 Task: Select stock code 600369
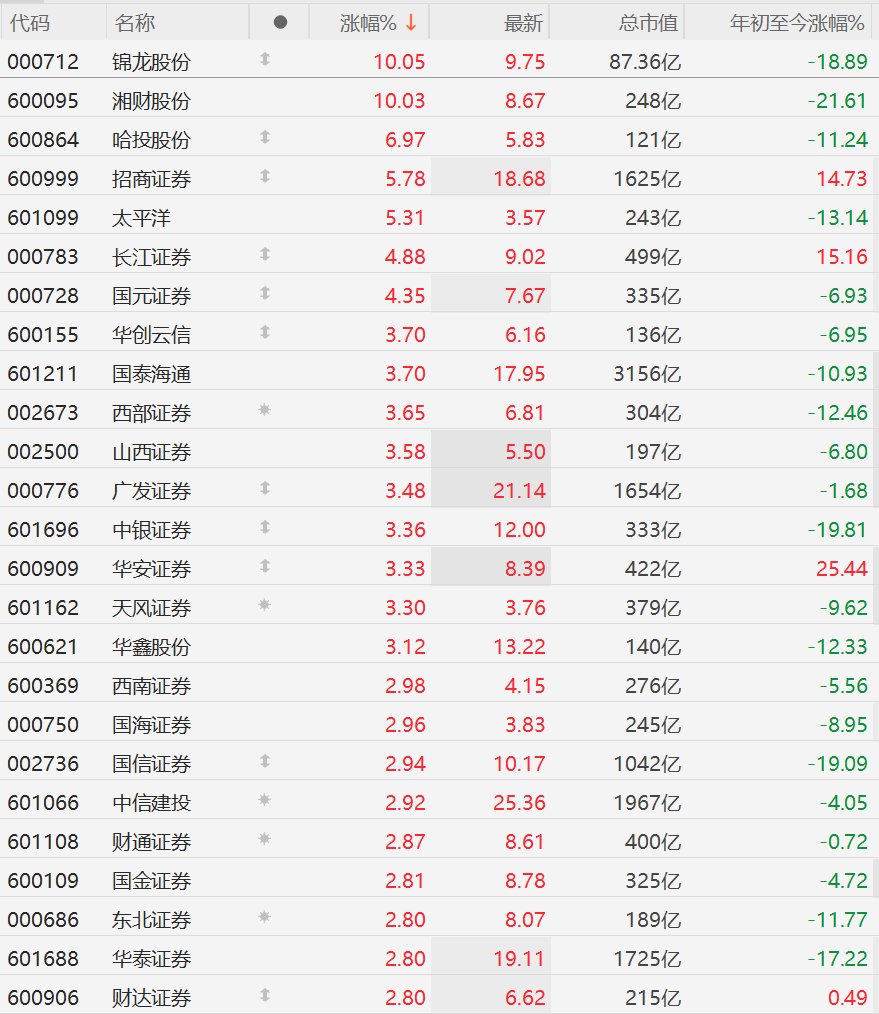tap(43, 685)
